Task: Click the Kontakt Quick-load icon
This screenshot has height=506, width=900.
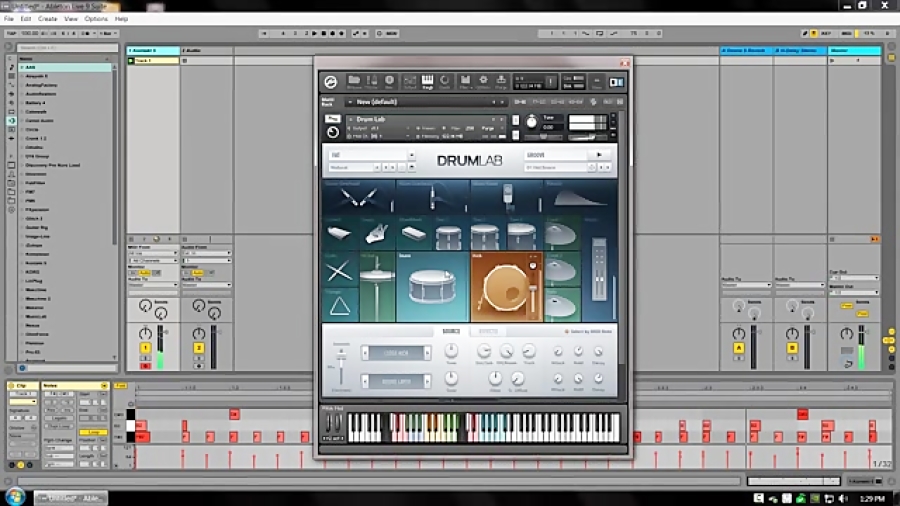Action: click(445, 81)
